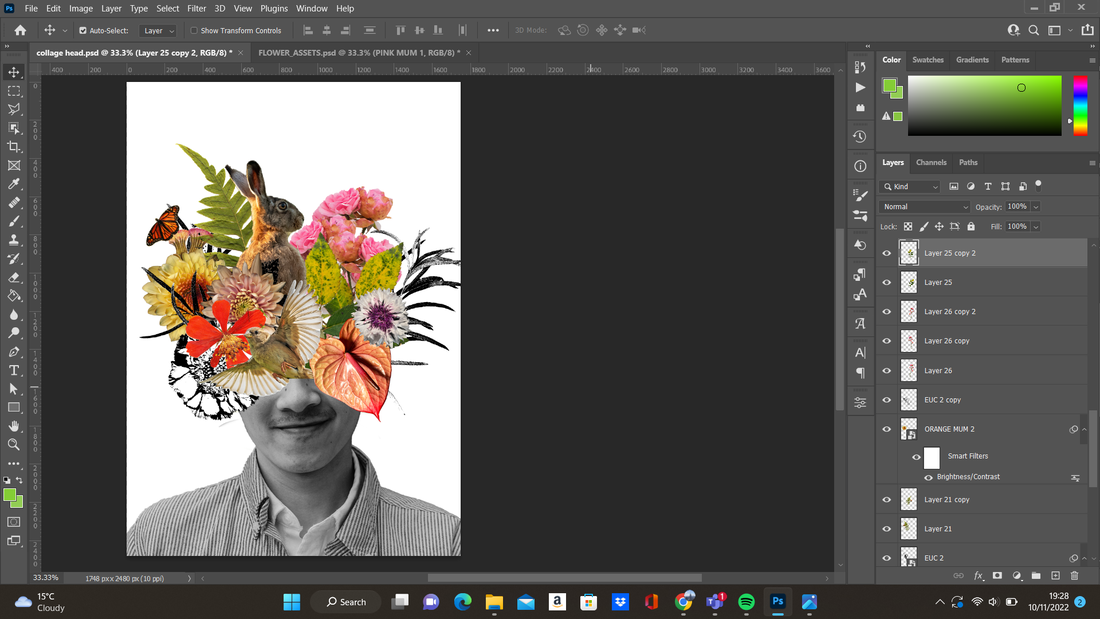The width and height of the screenshot is (1100, 619).
Task: Open File Explorer from taskbar
Action: (494, 602)
